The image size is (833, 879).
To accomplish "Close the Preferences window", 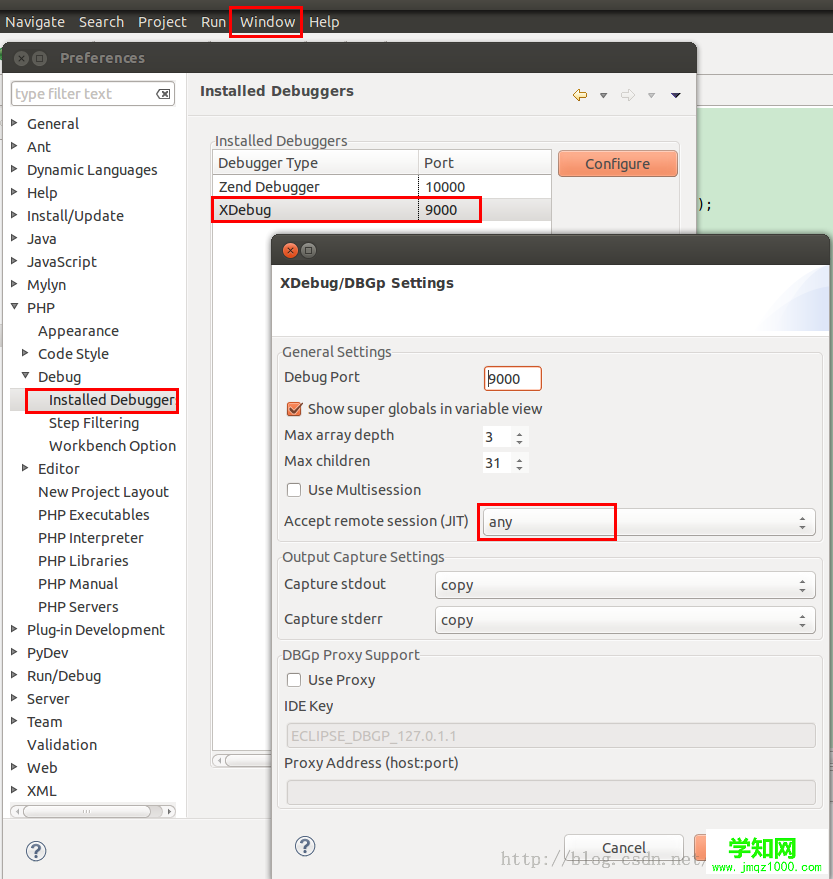I will click(x=21, y=58).
